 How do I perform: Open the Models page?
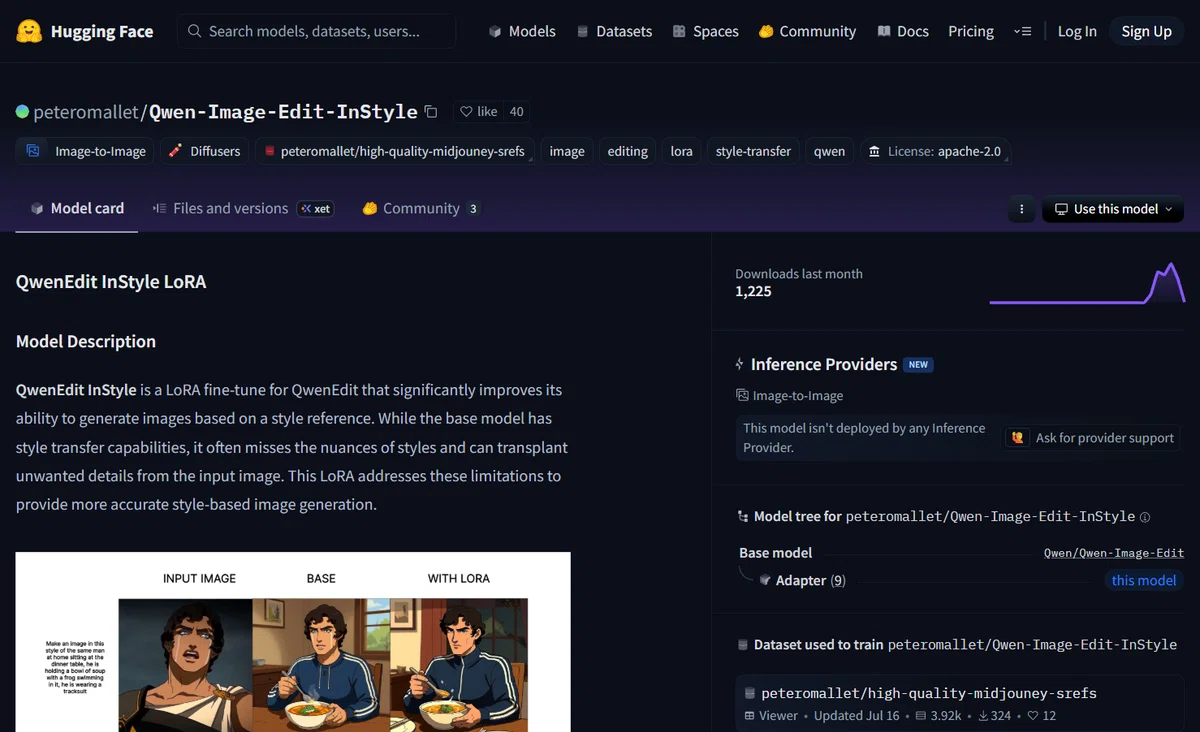[x=521, y=31]
